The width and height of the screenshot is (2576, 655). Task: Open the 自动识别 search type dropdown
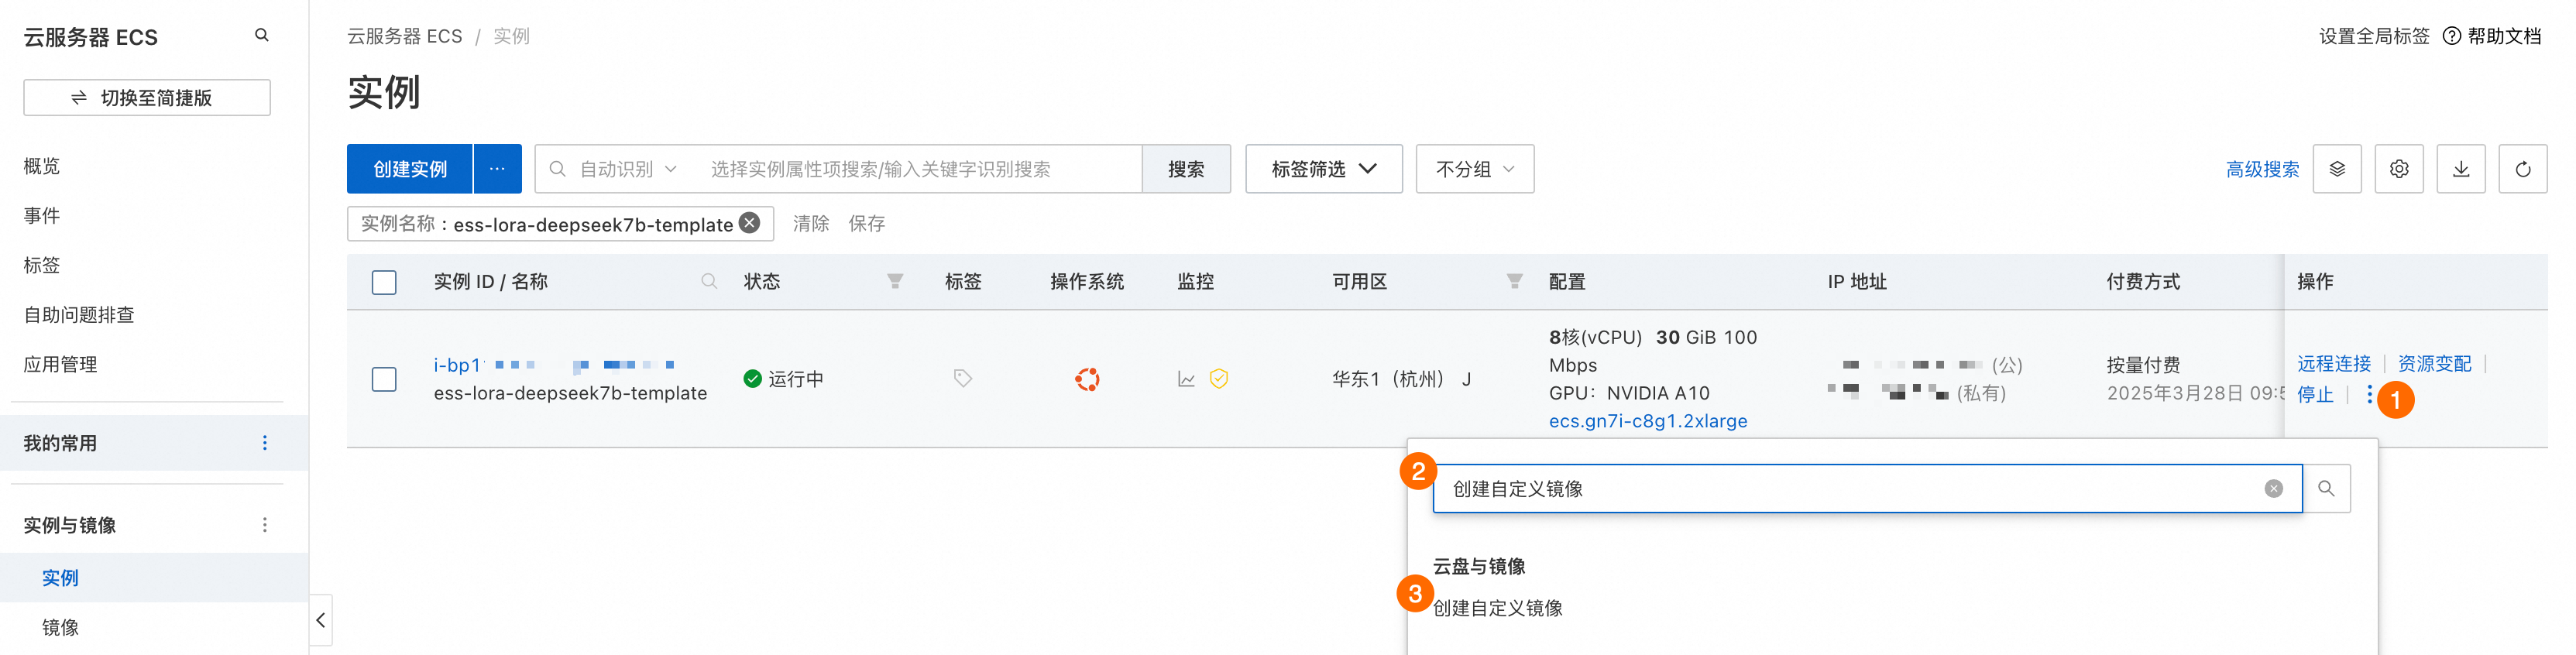pos(628,169)
